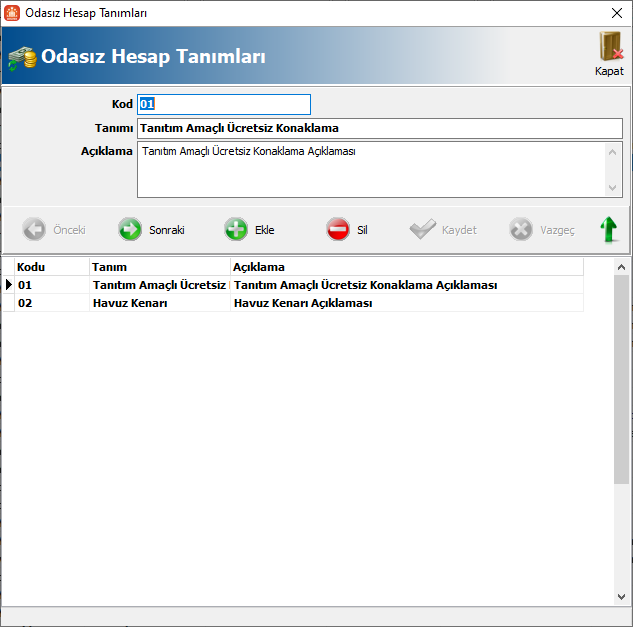
Task: Click the Tanımı text field
Action: (x=379, y=128)
